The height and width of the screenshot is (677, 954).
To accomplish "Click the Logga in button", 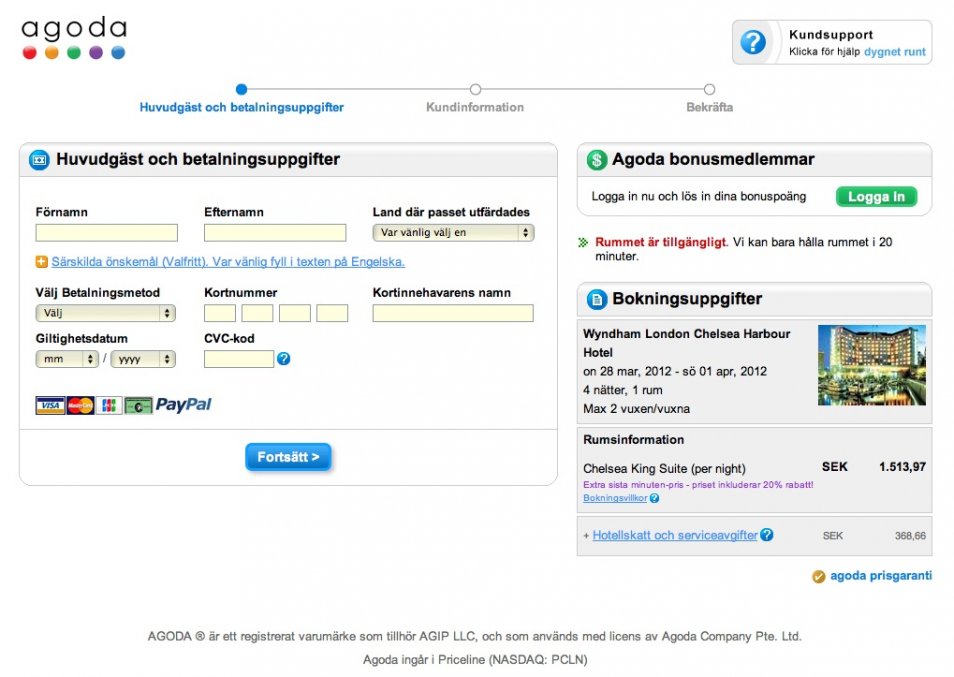I will pos(876,196).
